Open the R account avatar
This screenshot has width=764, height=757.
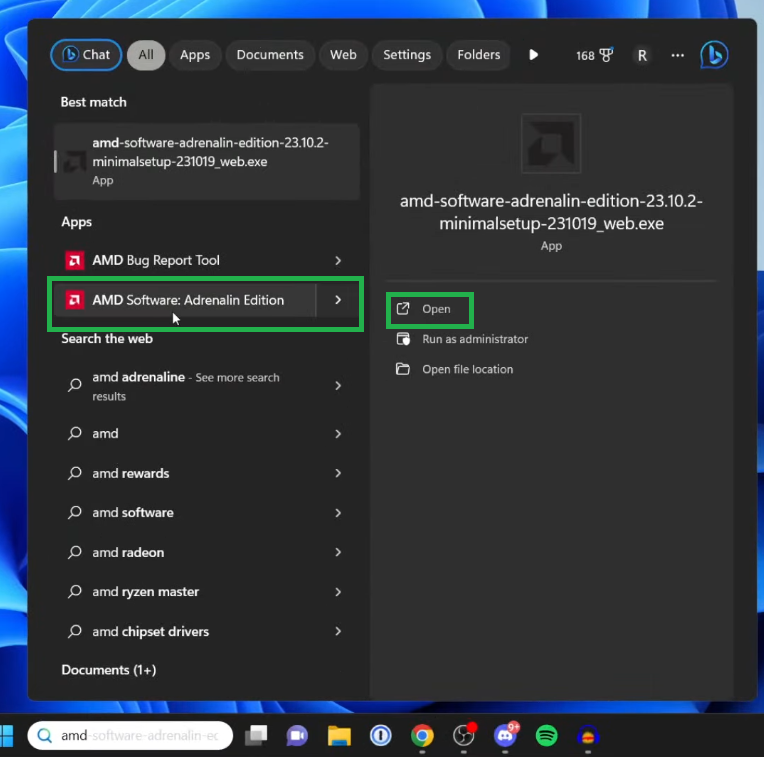click(x=642, y=56)
